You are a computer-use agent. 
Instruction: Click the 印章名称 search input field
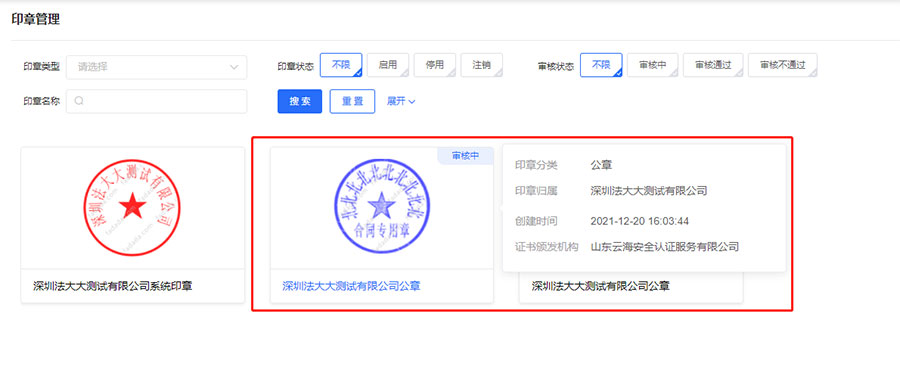(157, 101)
